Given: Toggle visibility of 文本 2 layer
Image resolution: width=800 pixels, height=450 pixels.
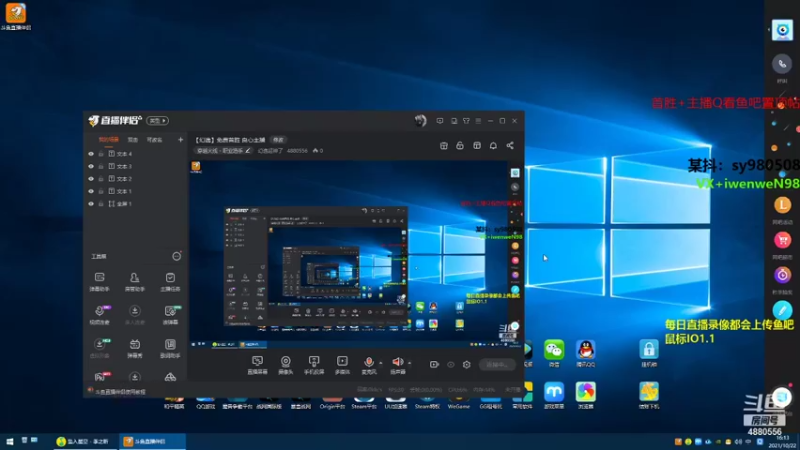Looking at the screenshot, I should (x=91, y=179).
